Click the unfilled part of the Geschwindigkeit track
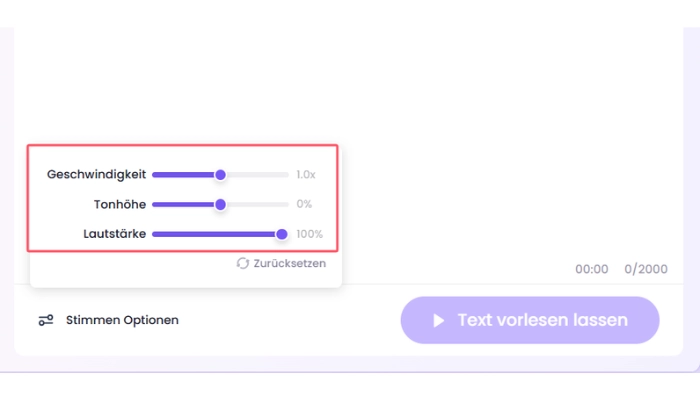The height and width of the screenshot is (400, 700). [257, 175]
